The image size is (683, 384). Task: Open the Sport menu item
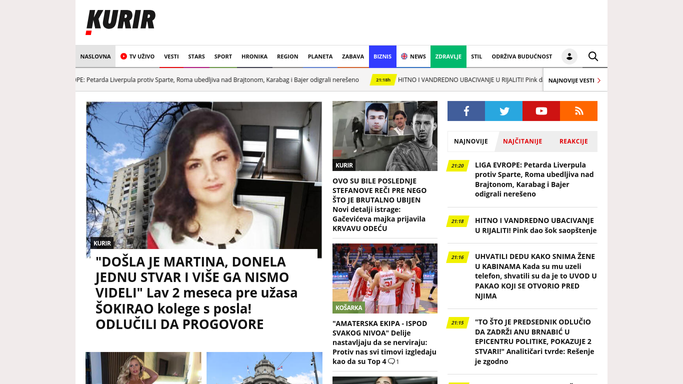tap(223, 57)
